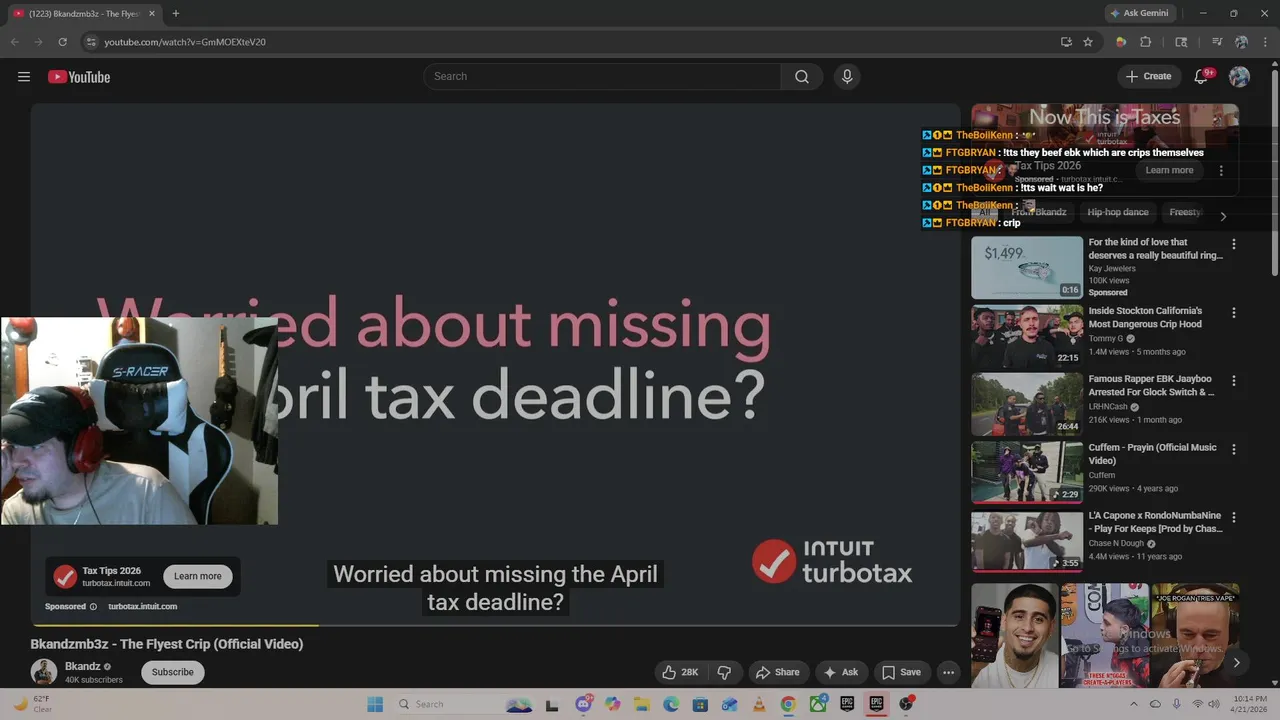Reload the page in Chrome
Image resolution: width=1280 pixels, height=720 pixels.
point(62,42)
